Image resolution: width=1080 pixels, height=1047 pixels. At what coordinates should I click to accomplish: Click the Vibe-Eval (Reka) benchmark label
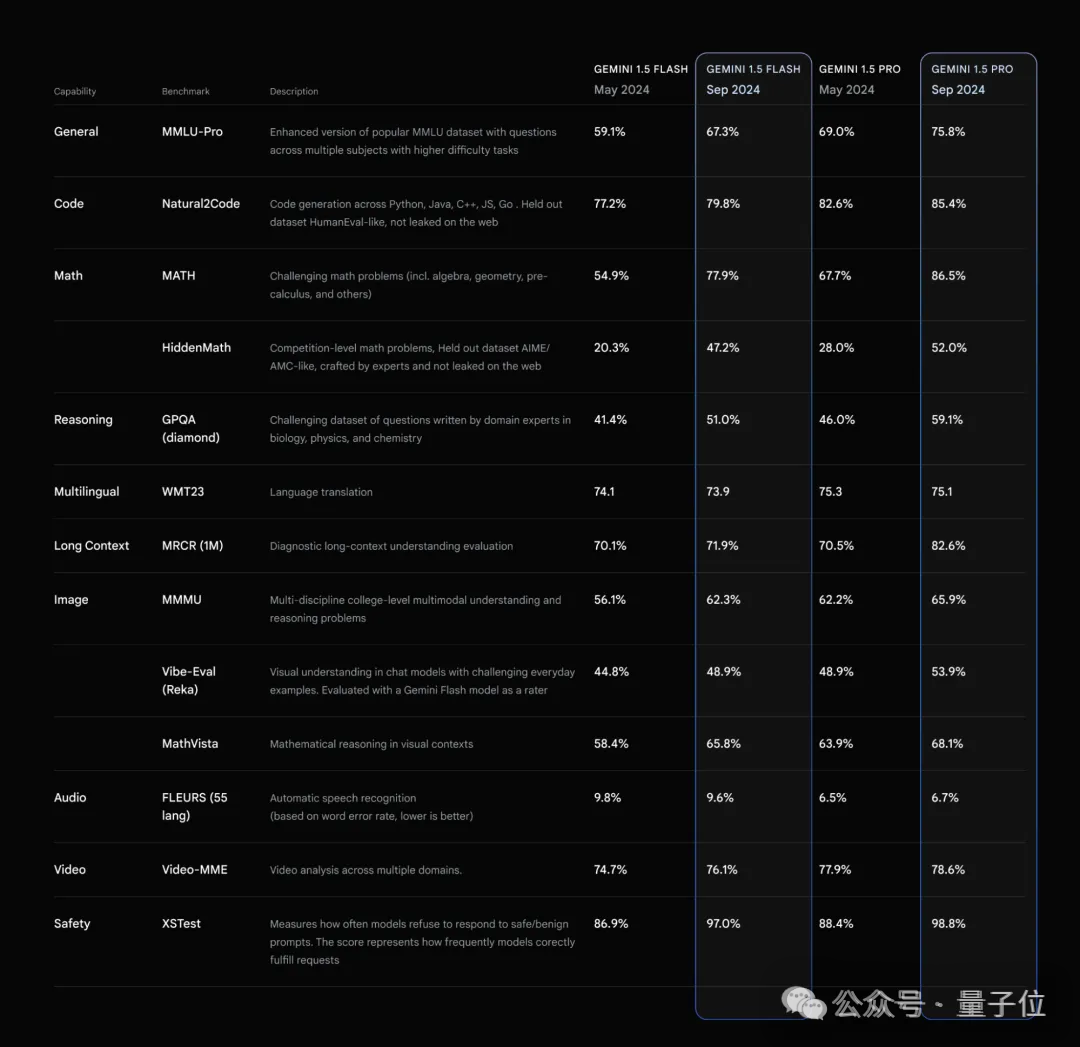189,681
